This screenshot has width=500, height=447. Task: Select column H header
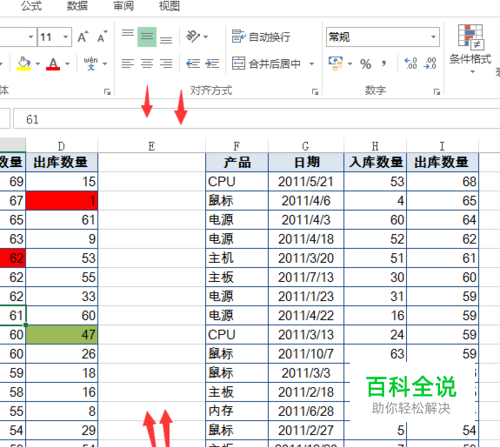375,146
